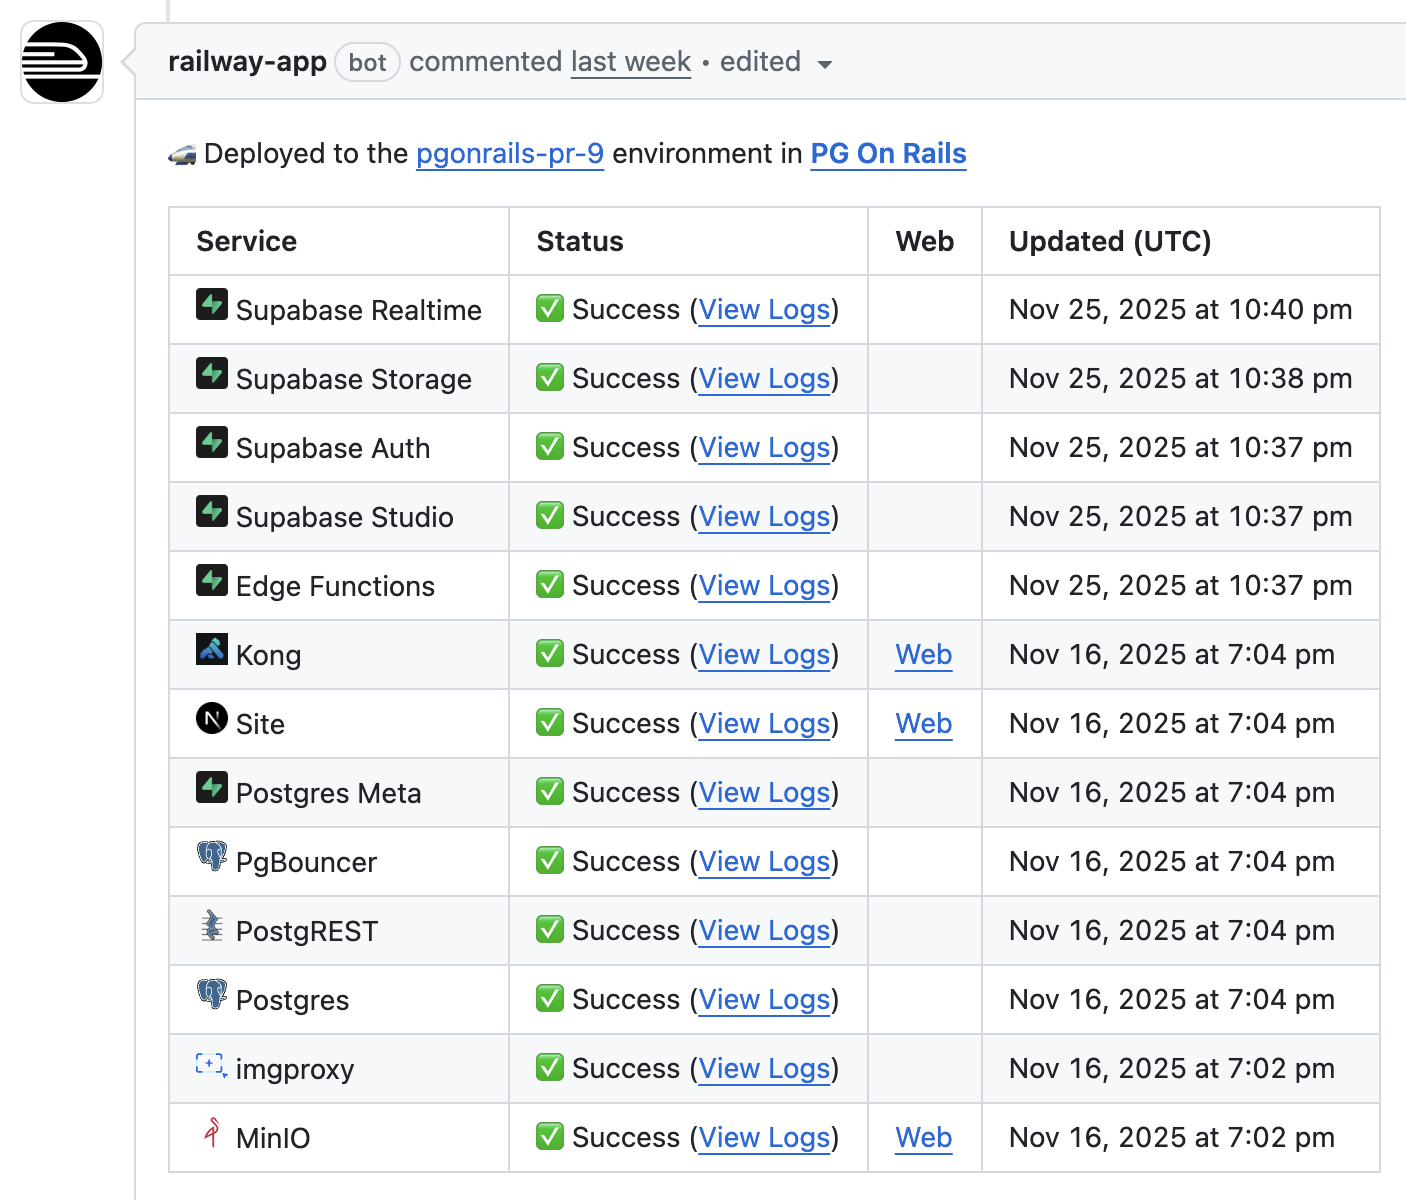
Task: Click the PgBouncer elephant icon
Action: [x=212, y=857]
